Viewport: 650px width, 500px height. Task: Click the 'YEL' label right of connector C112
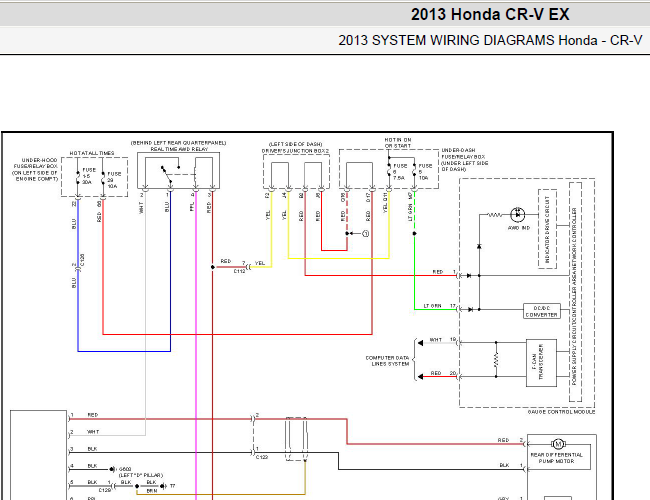(260, 263)
